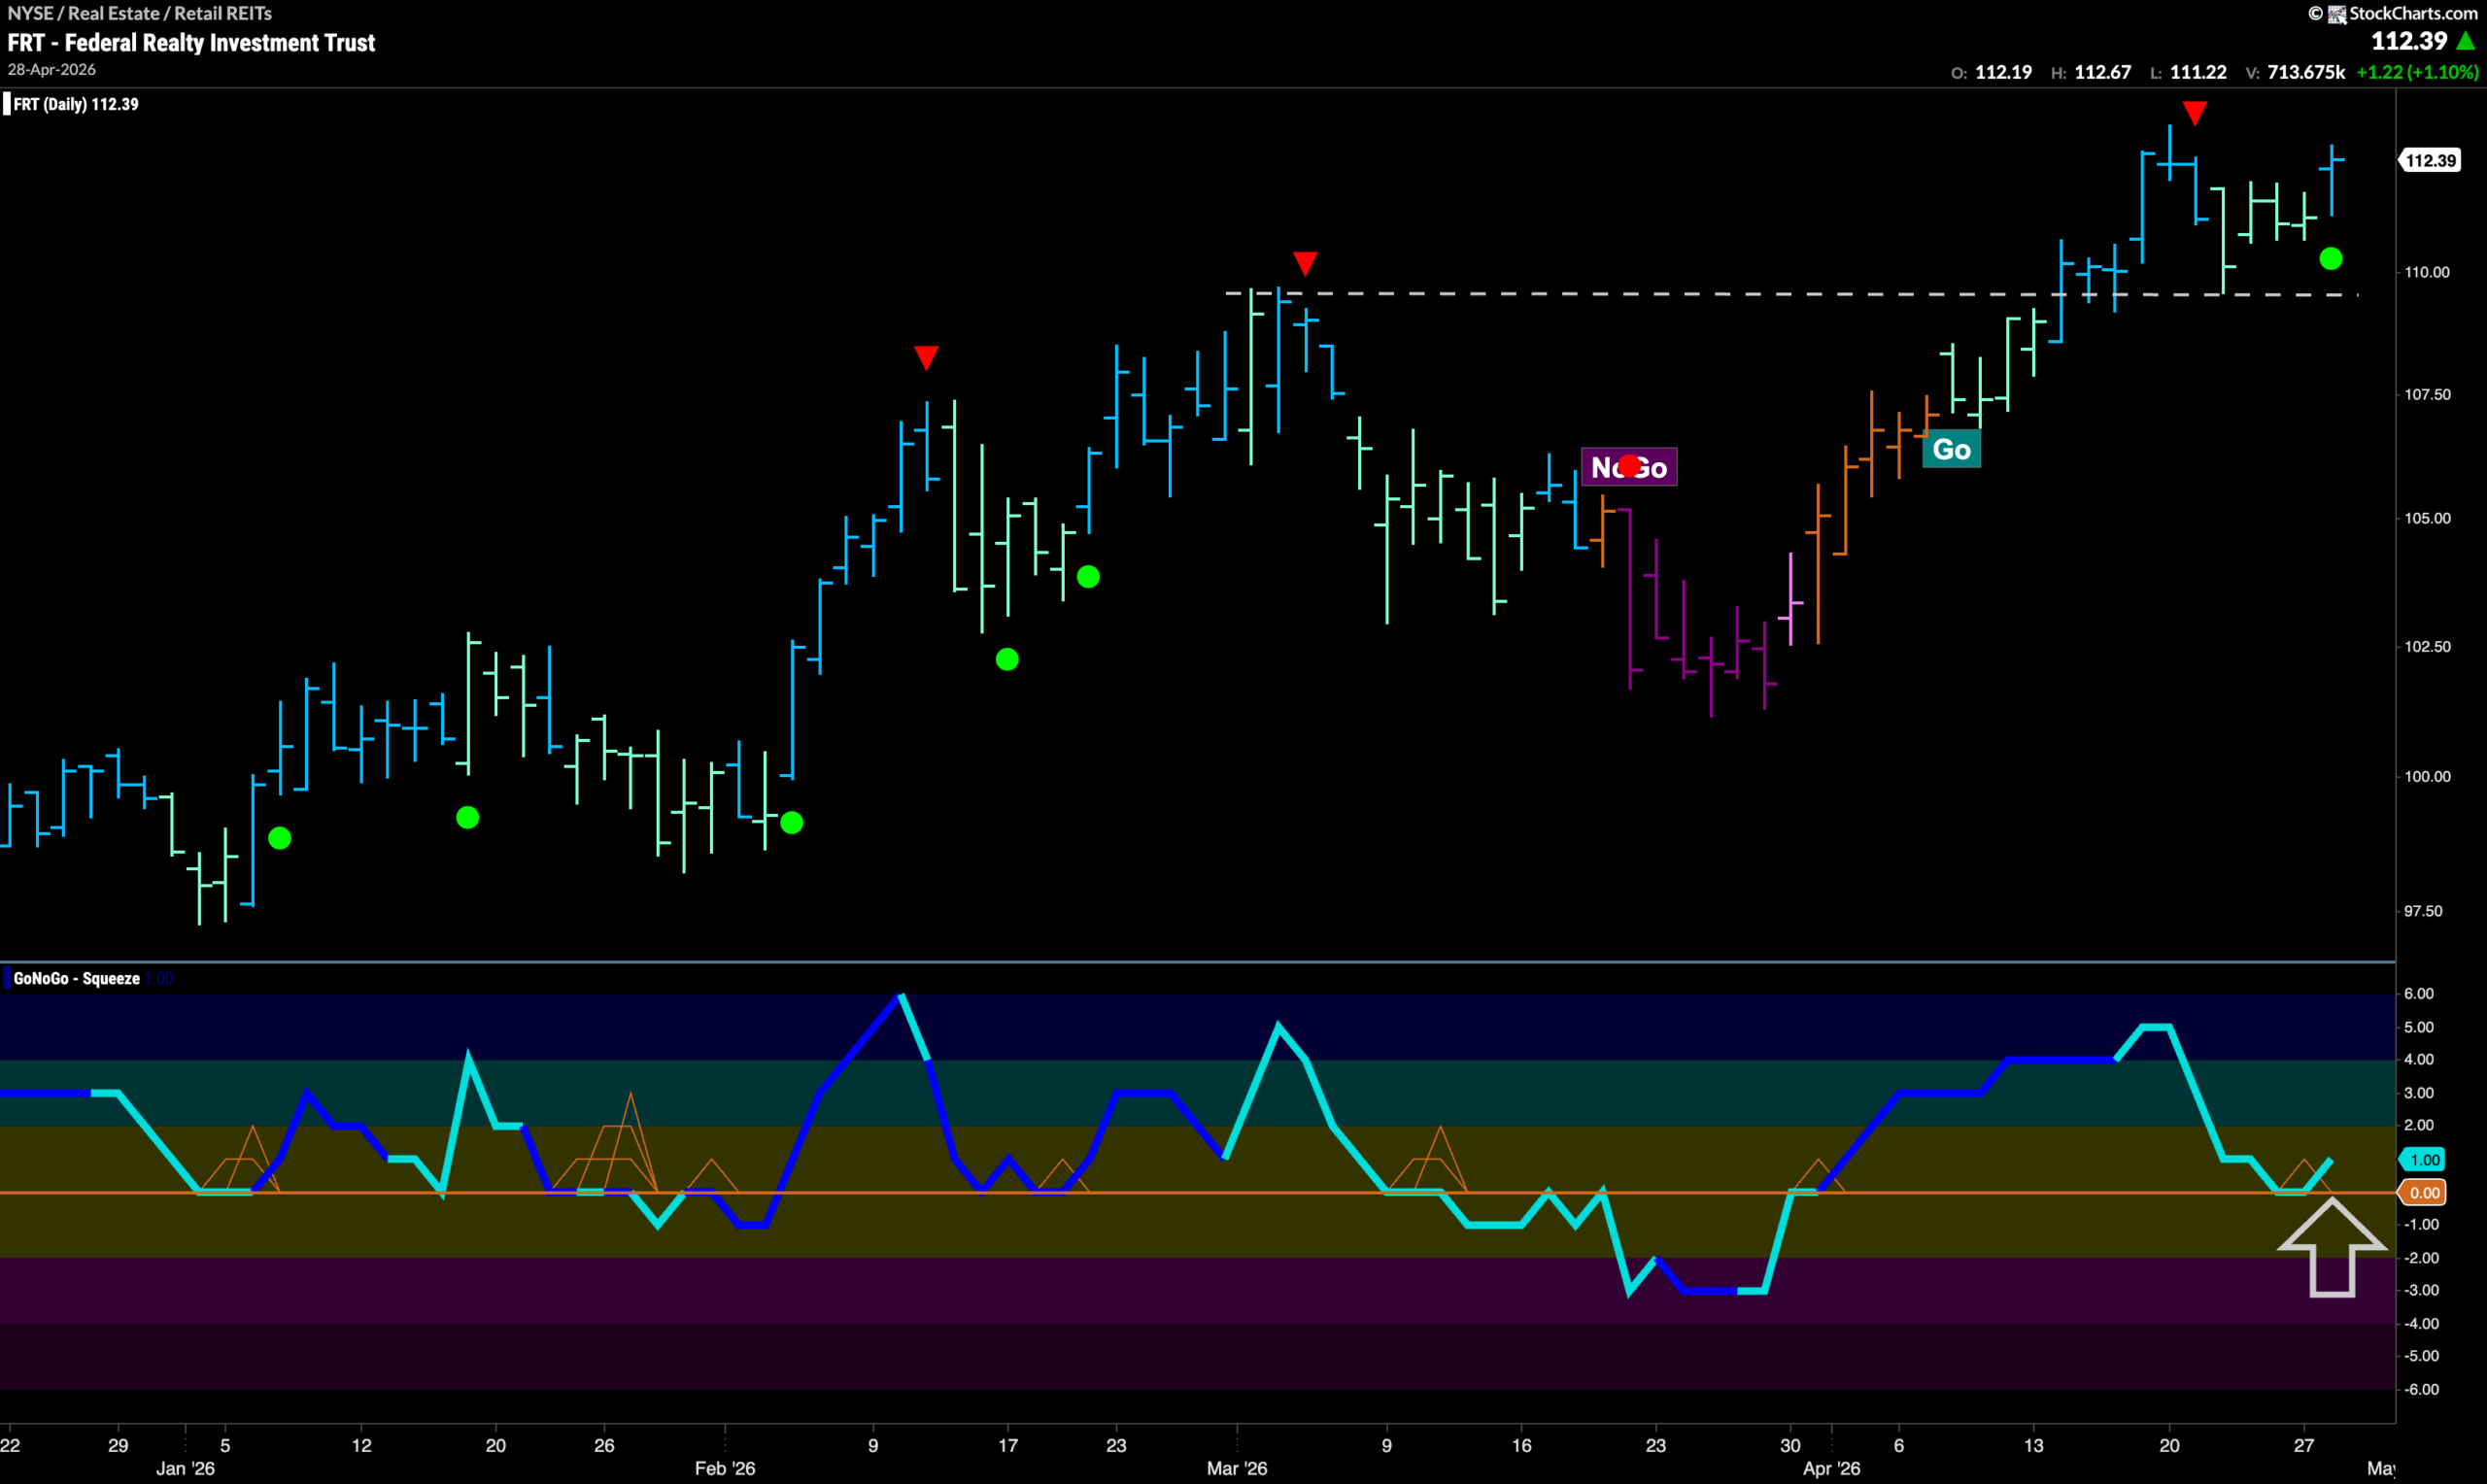This screenshot has width=2487, height=1484.
Task: Click the dashed resistance line near 109.50
Action: [1792, 294]
